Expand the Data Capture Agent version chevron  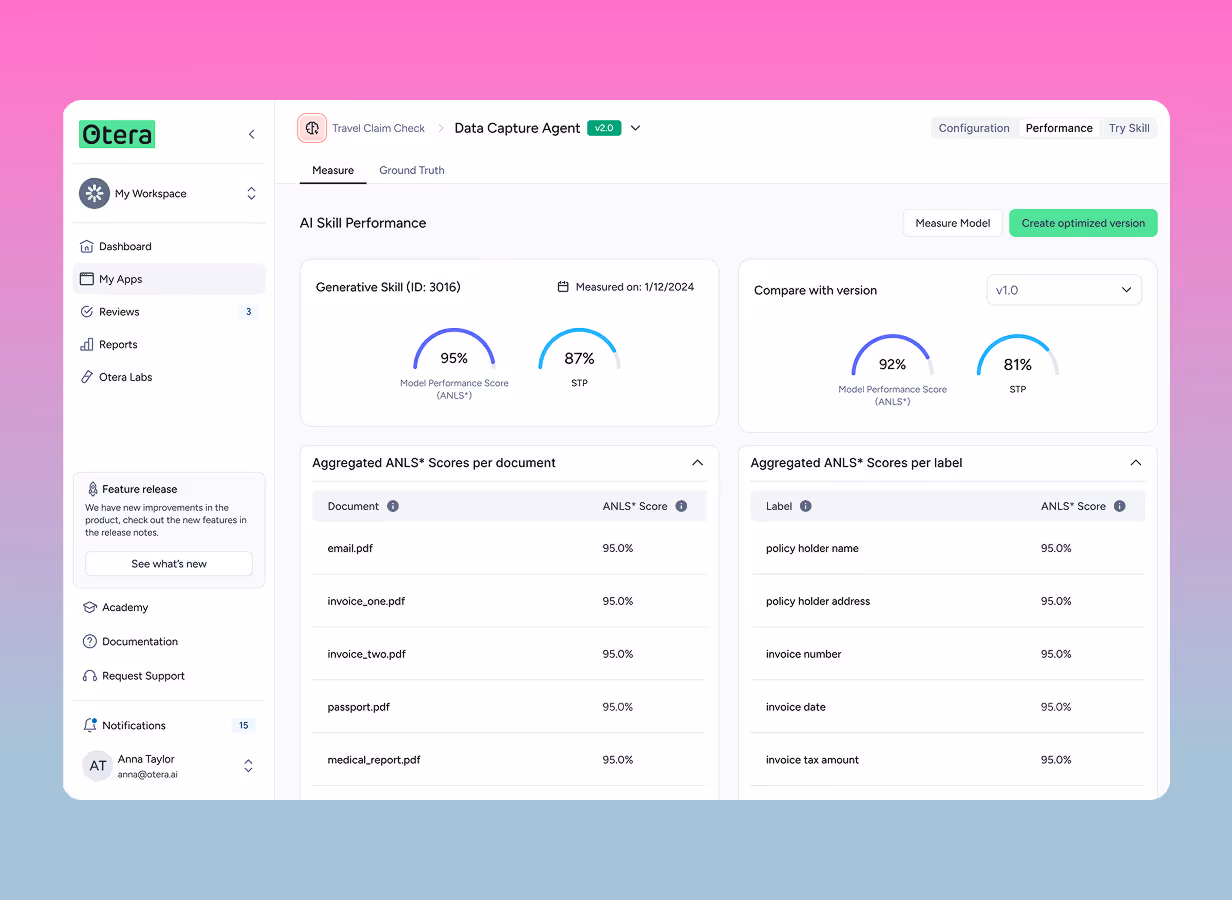coord(635,128)
